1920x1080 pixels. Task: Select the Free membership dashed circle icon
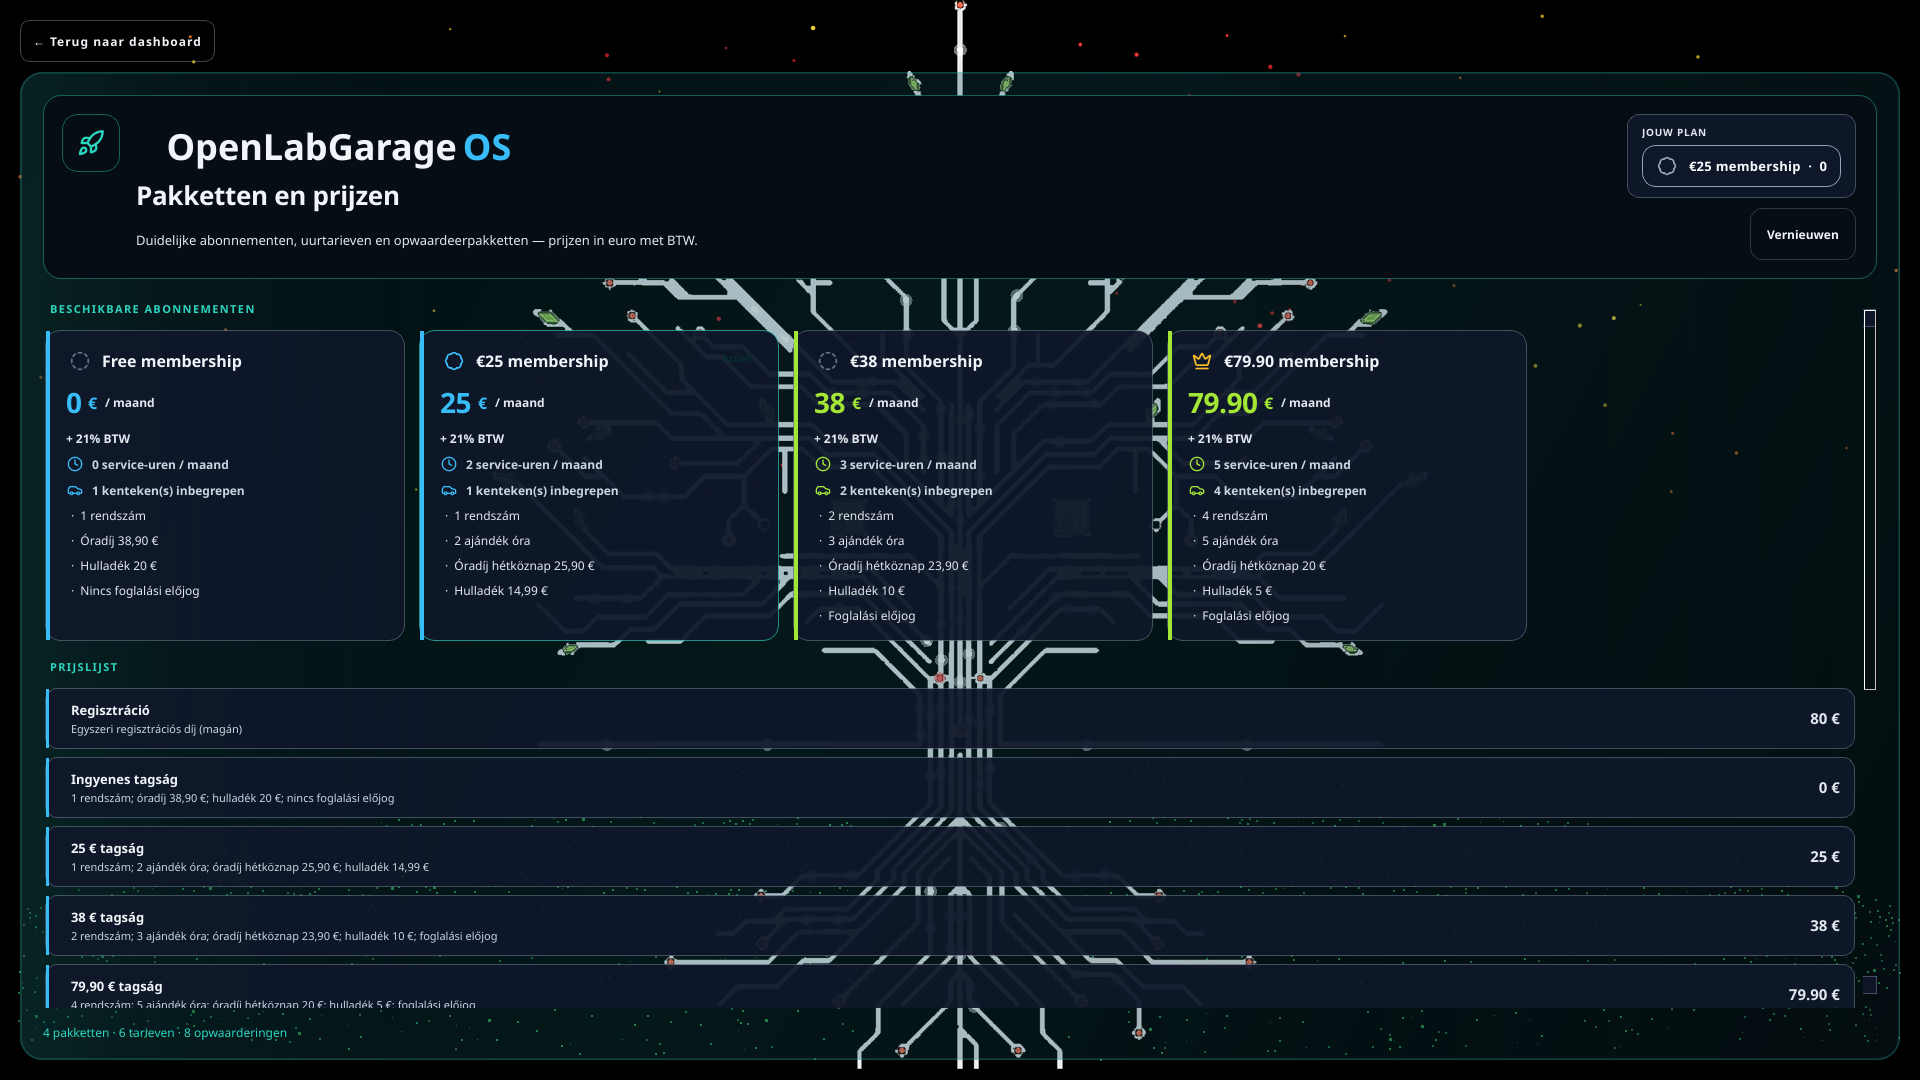click(80, 361)
